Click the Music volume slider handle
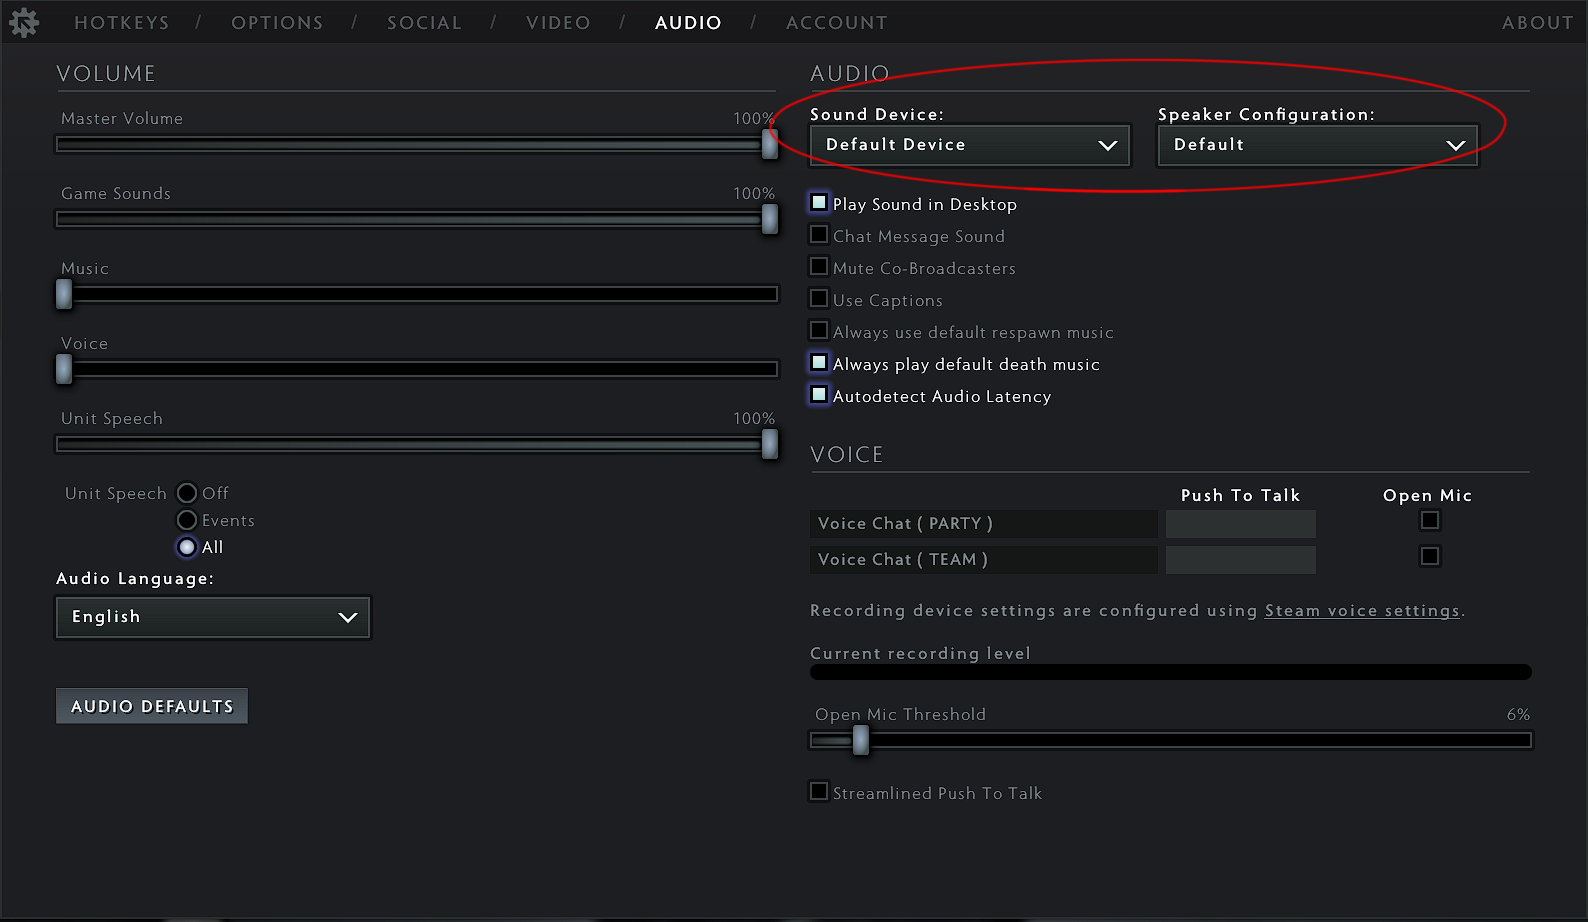The image size is (1588, 922). (64, 294)
